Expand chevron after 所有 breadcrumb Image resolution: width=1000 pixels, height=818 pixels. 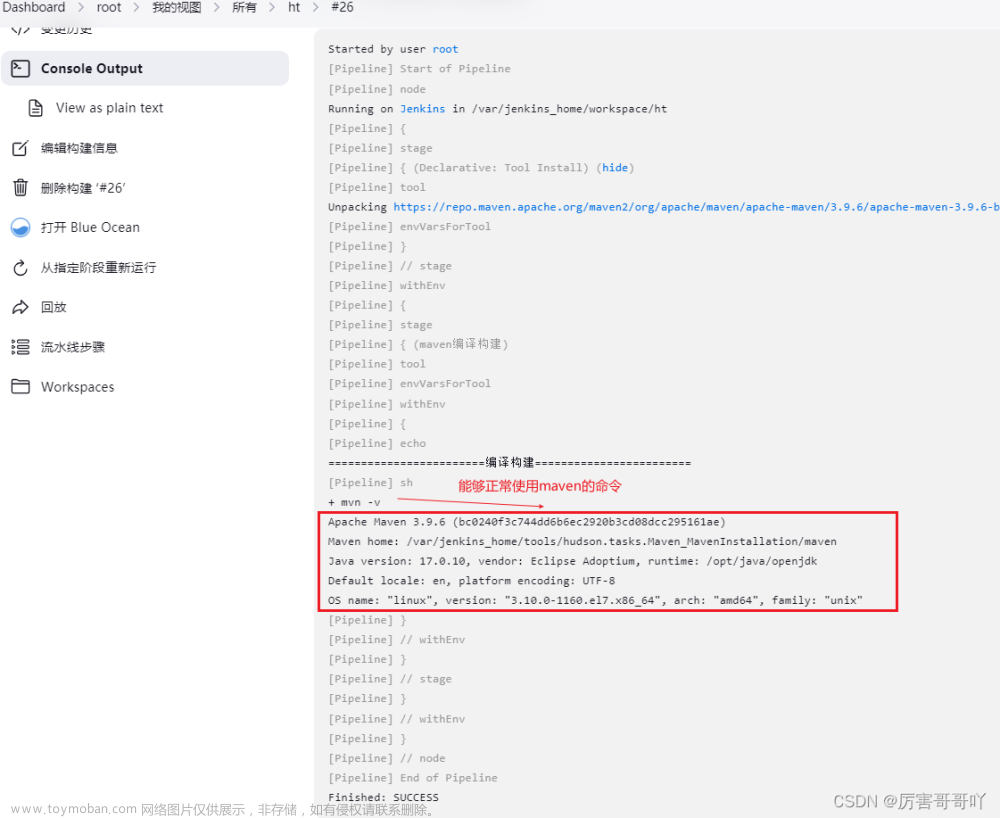[272, 8]
